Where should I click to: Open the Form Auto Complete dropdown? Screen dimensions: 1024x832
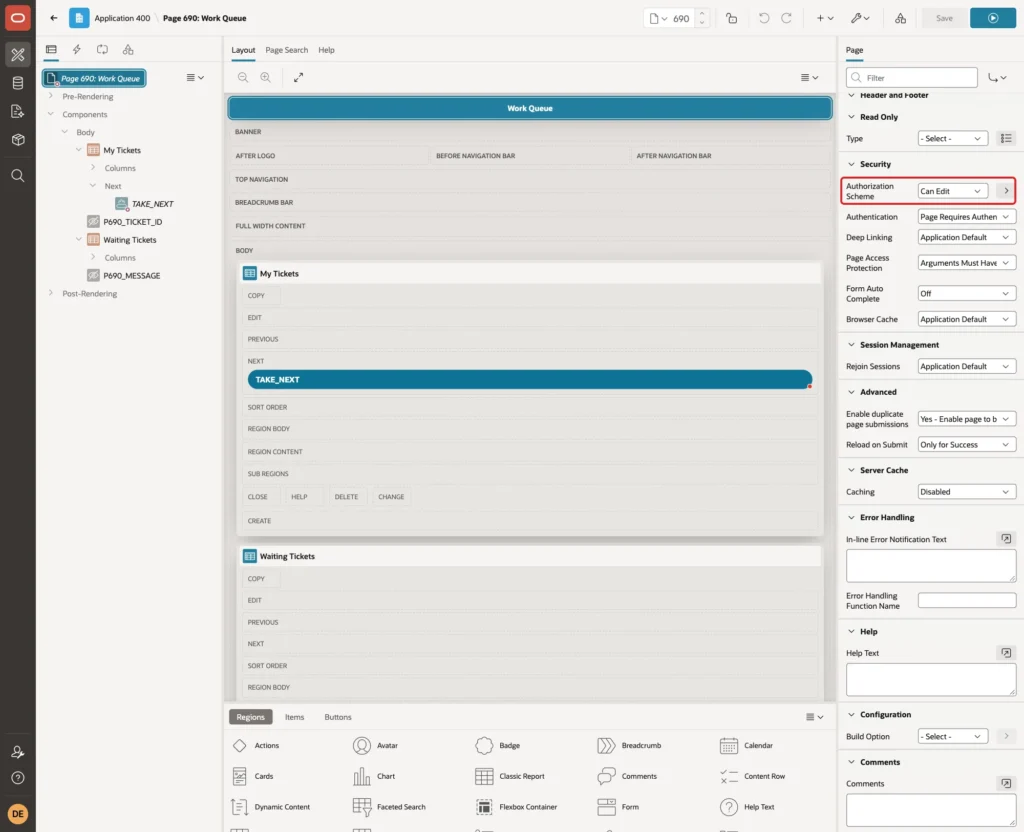click(966, 293)
